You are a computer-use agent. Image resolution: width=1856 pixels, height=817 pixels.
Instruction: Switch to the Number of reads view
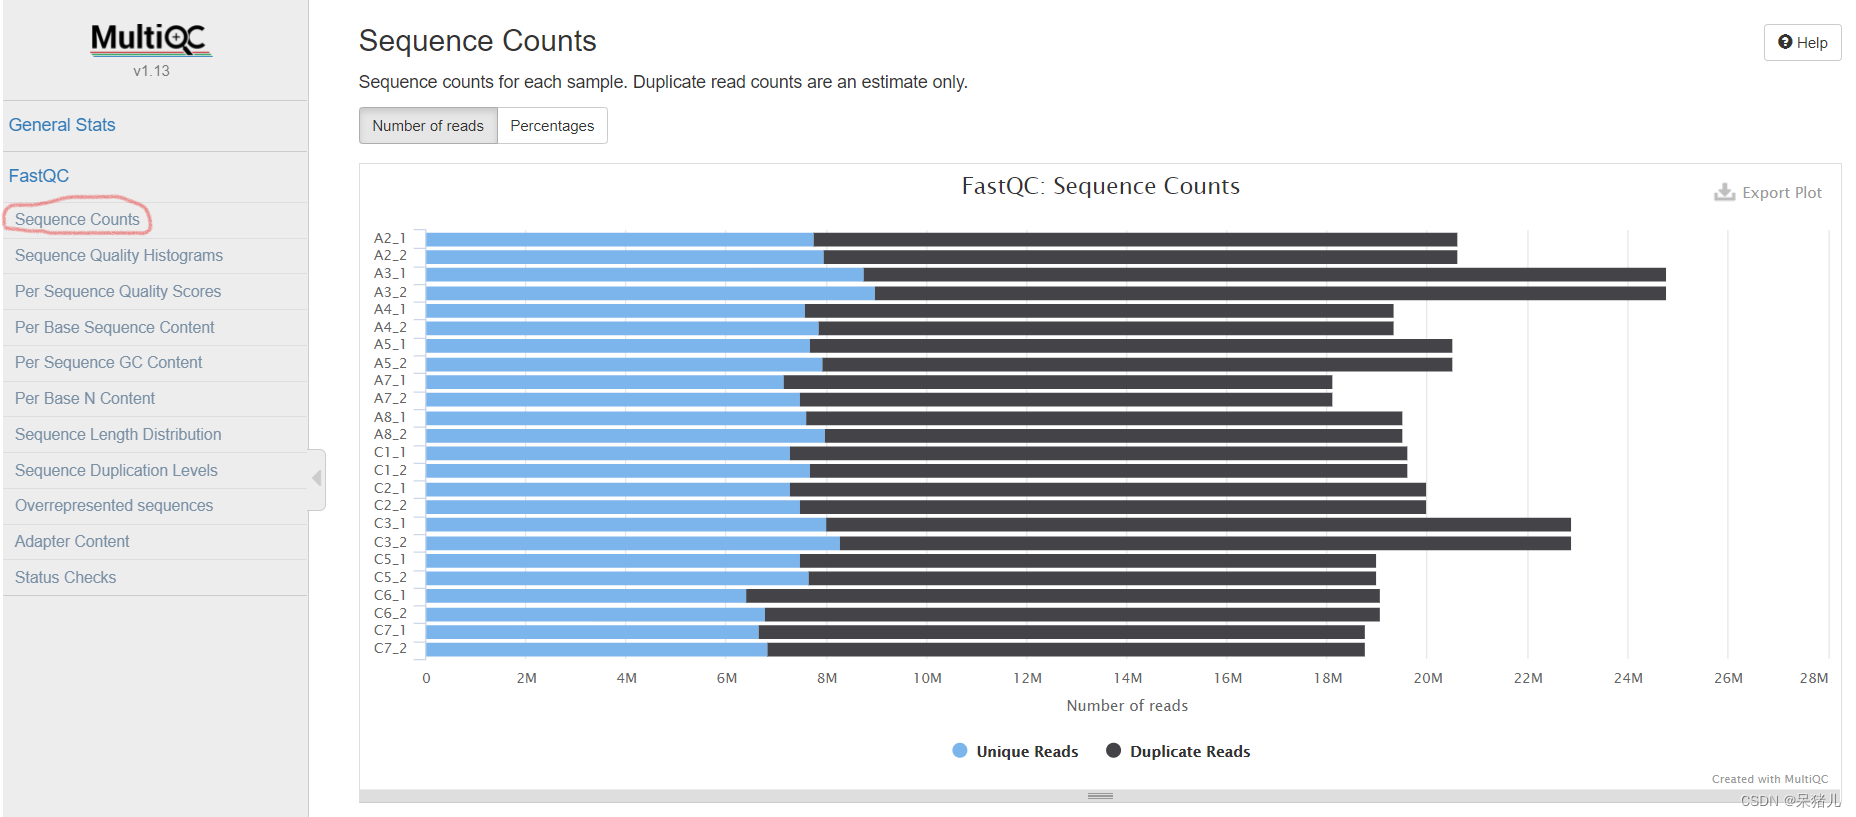[428, 126]
